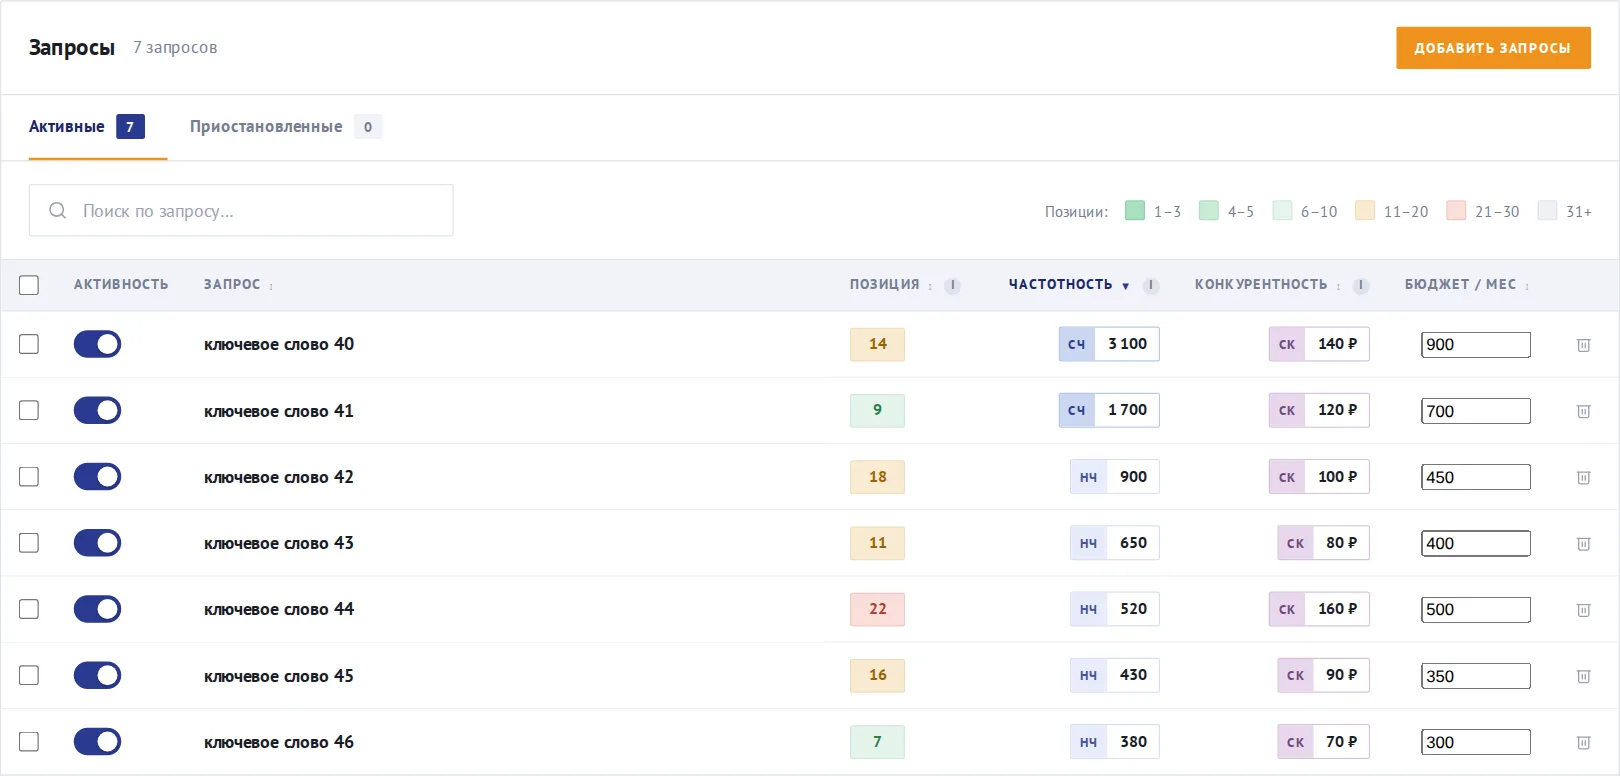
Task: Delete the row for ключевое слово 42
Action: pos(1583,477)
